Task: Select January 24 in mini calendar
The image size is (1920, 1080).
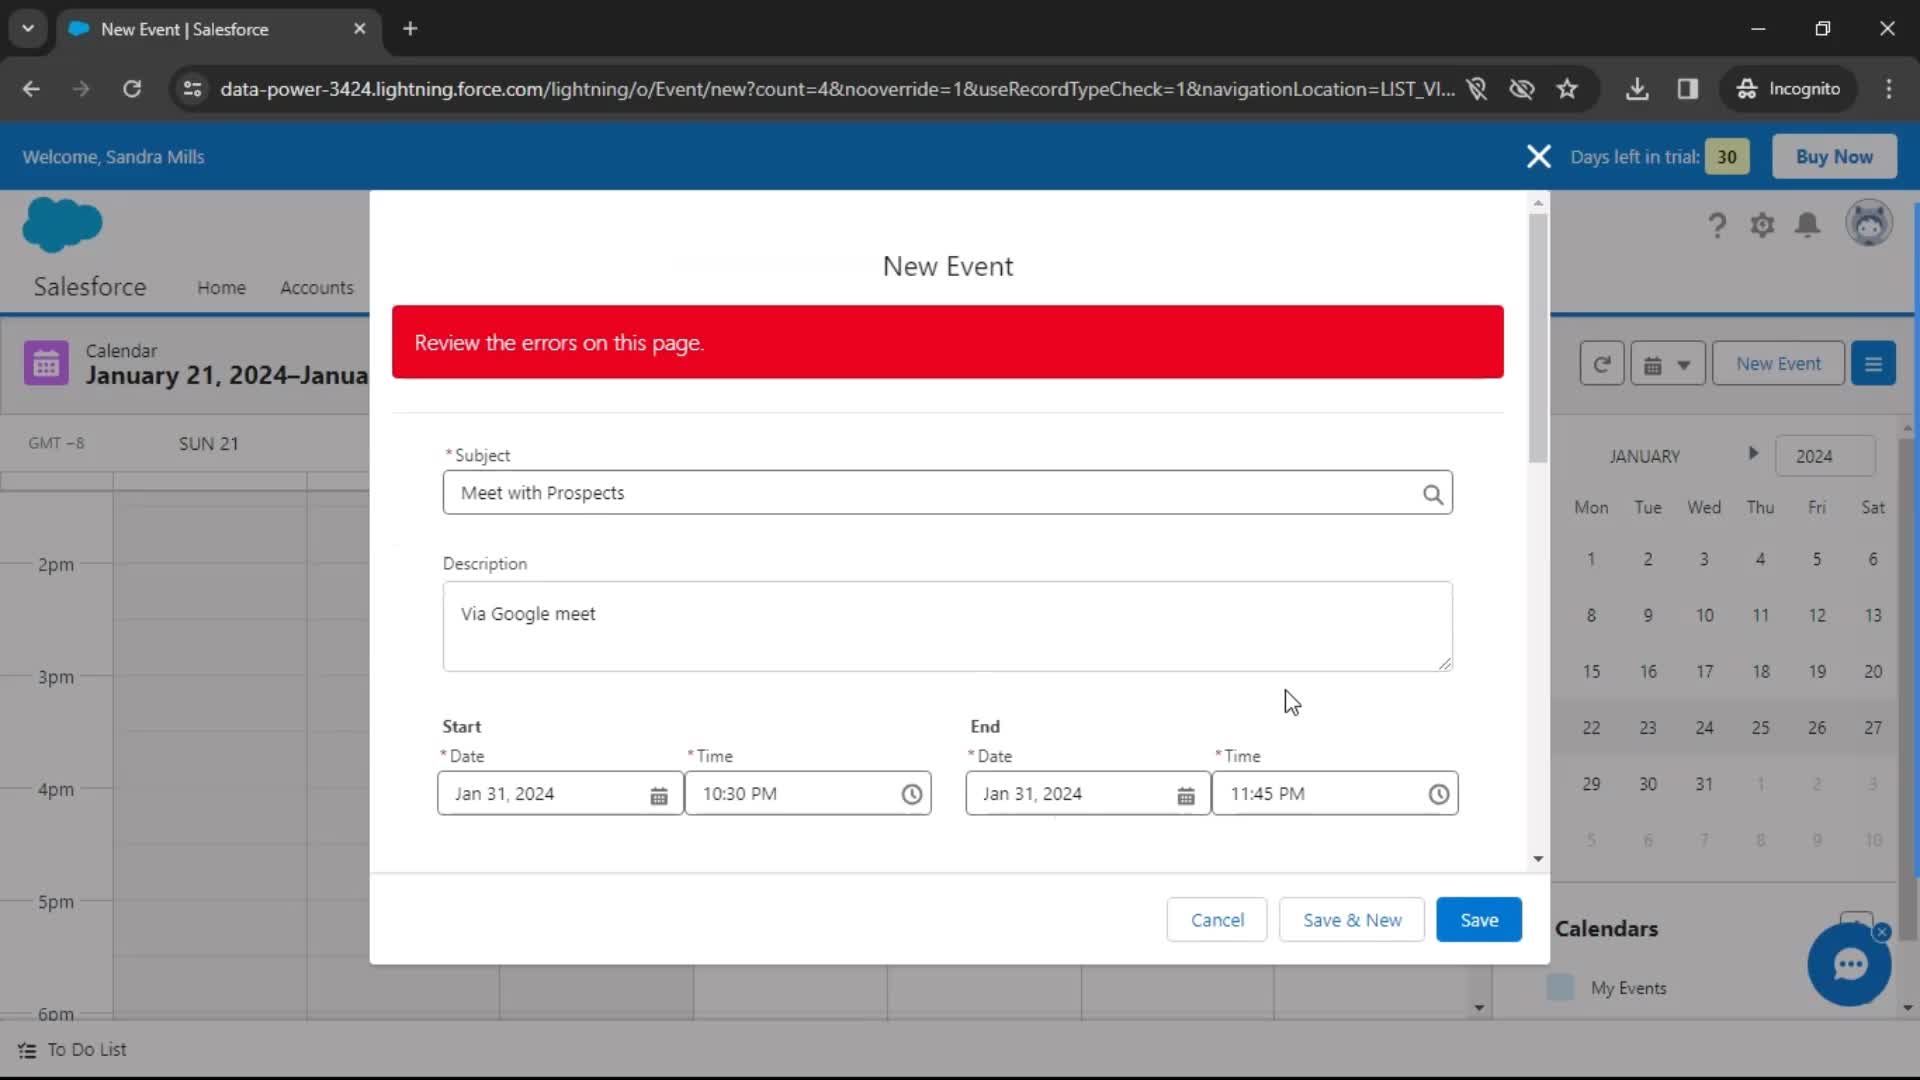Action: pyautogui.click(x=1704, y=728)
